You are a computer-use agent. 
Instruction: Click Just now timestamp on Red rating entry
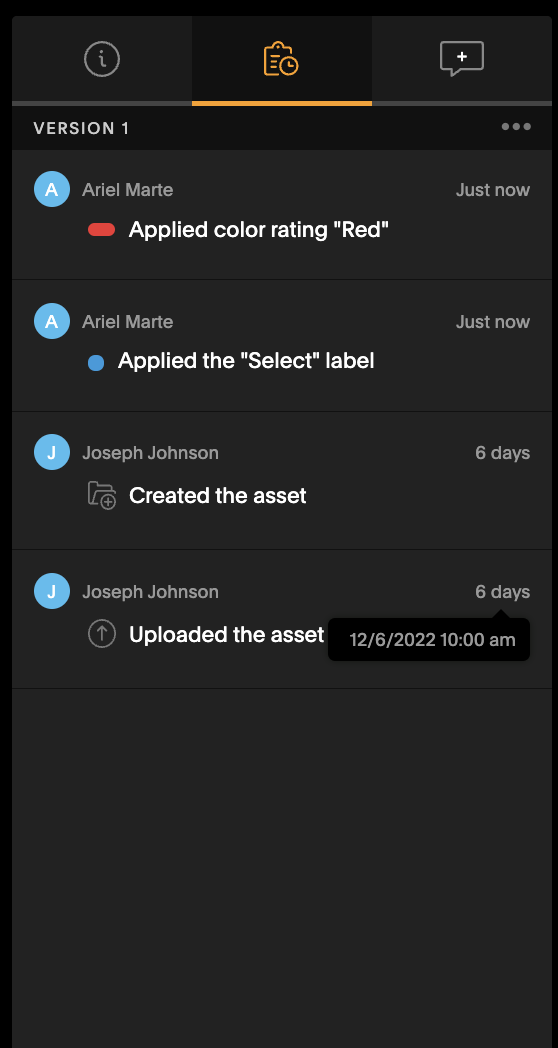pos(493,190)
